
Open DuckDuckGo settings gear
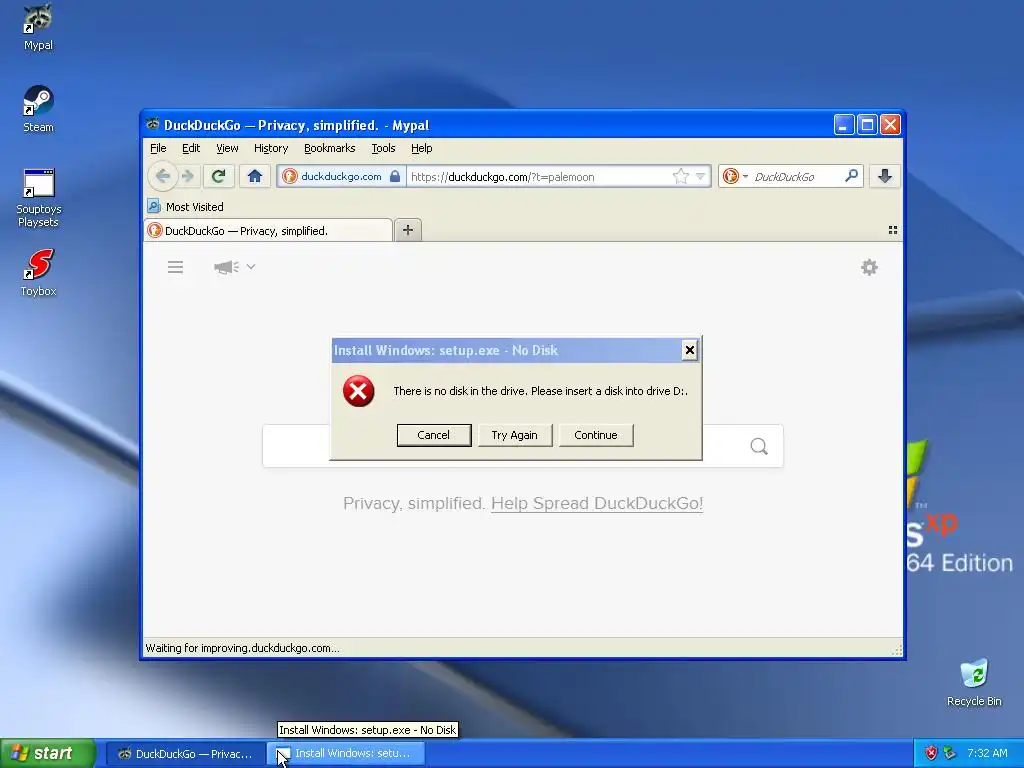(x=869, y=267)
